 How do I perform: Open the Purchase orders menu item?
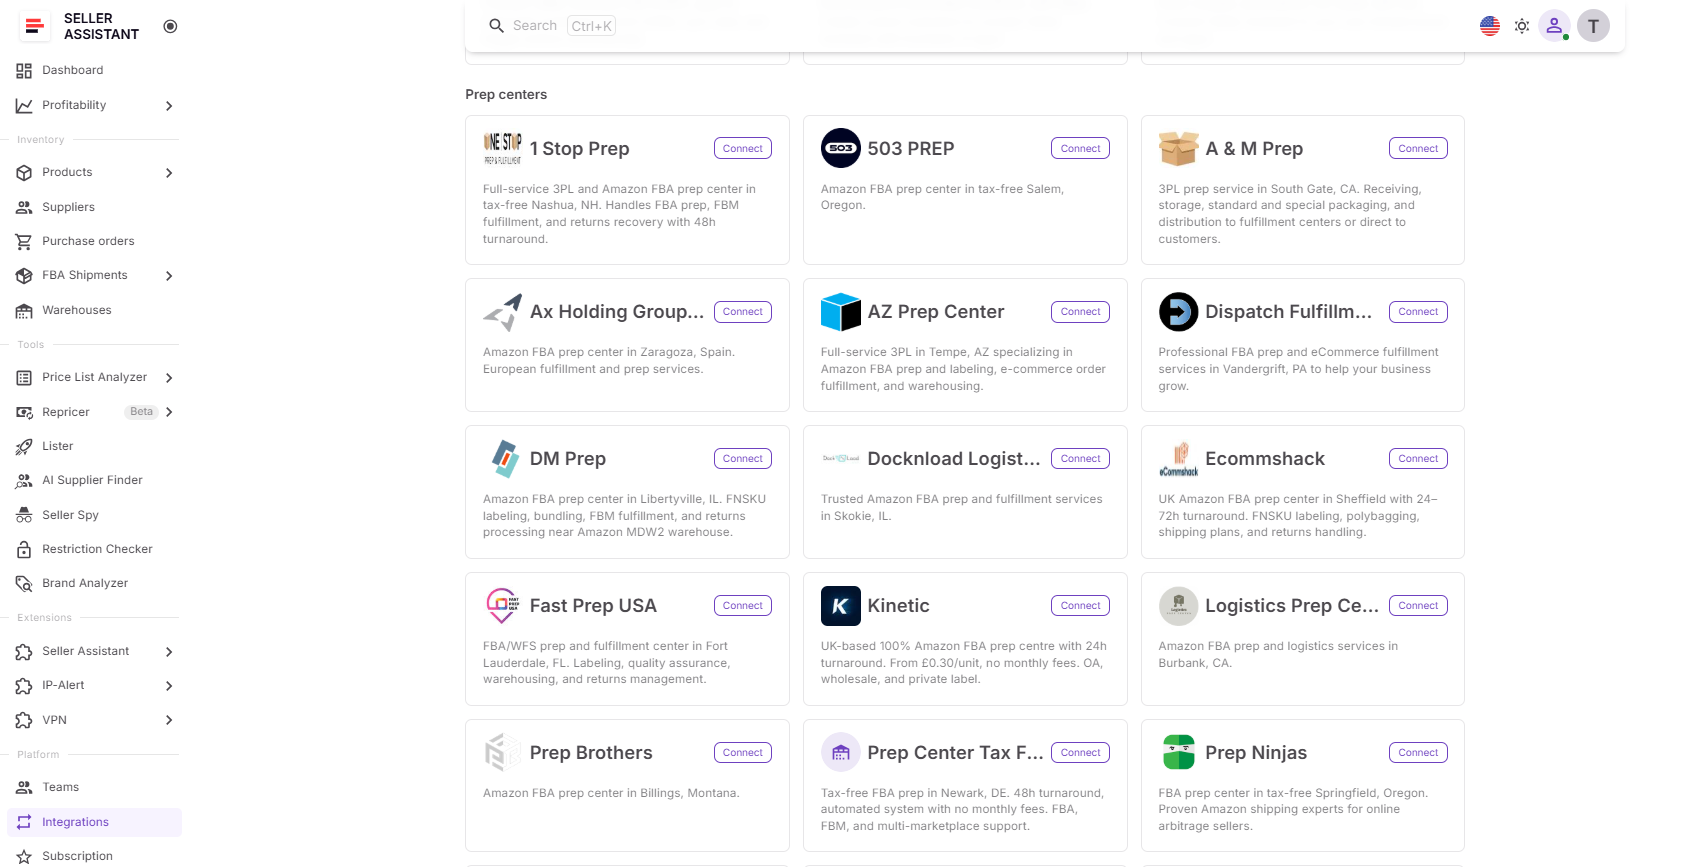coord(94,242)
